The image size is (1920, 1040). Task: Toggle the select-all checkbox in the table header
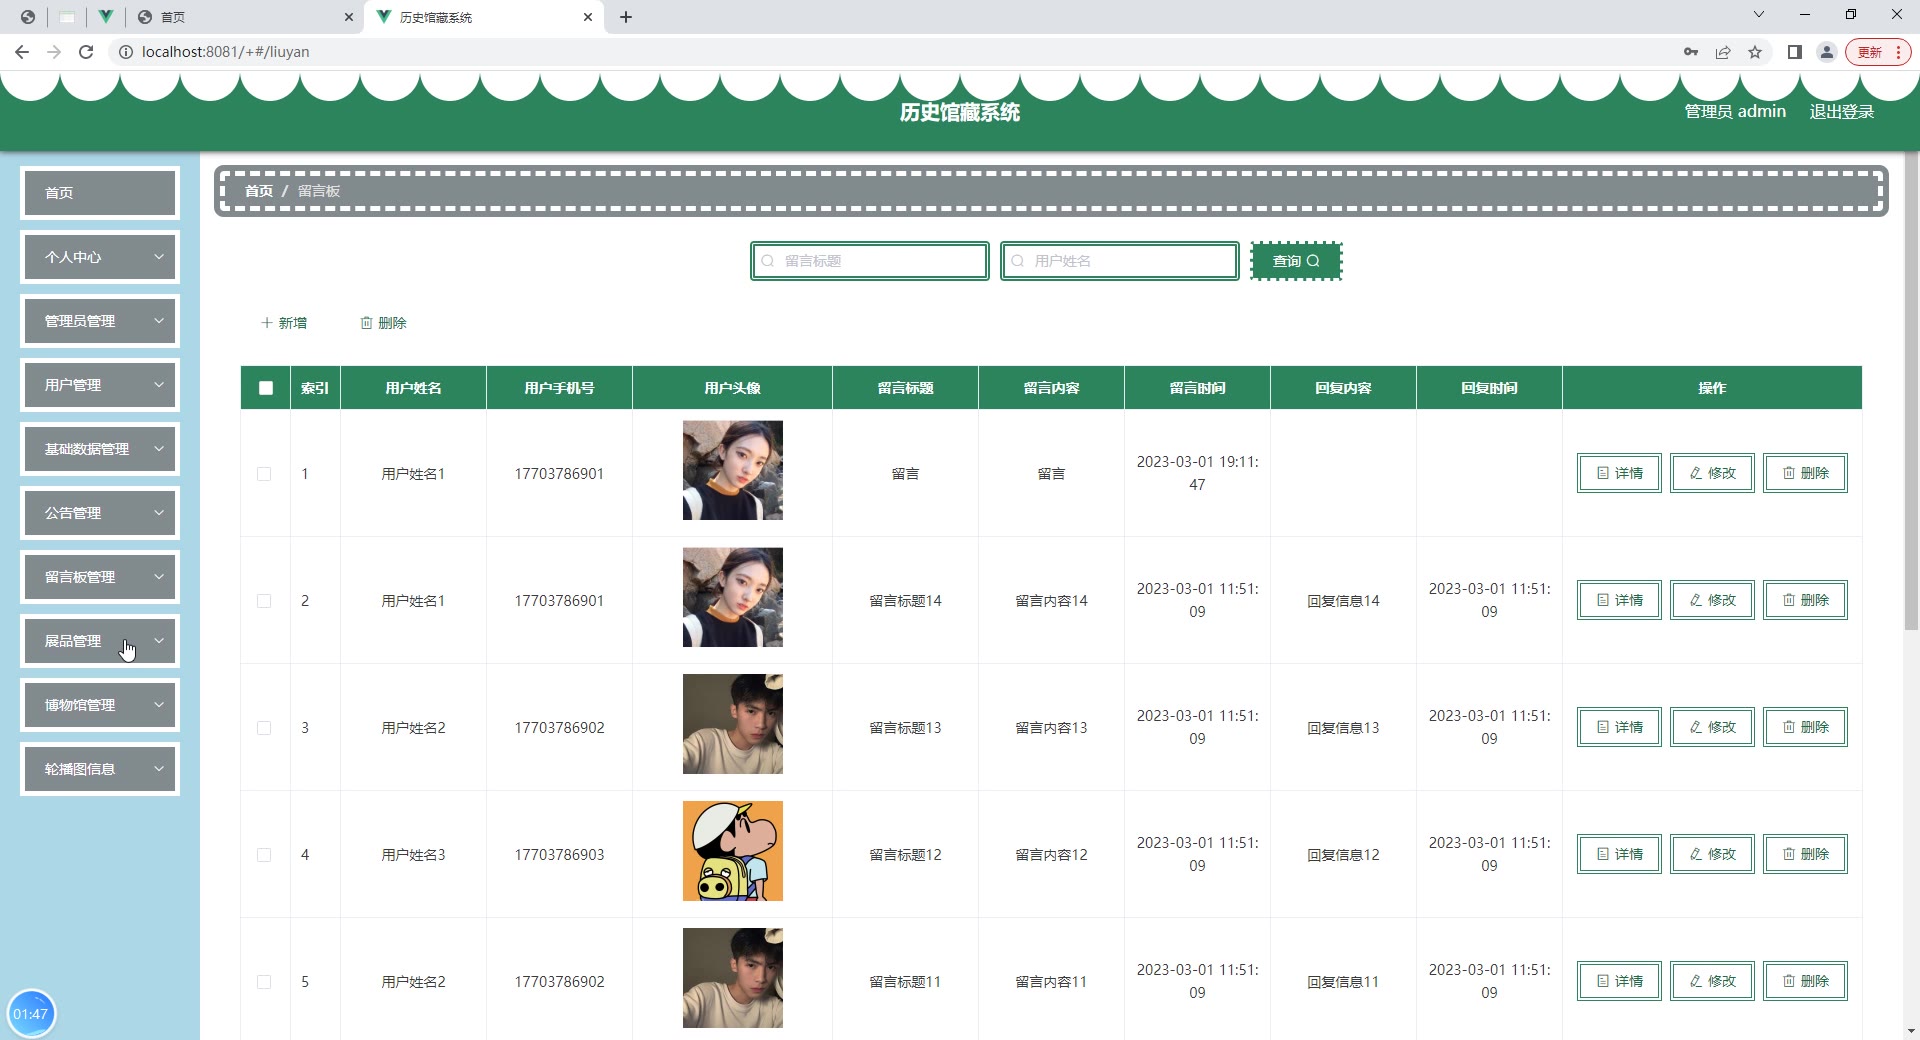point(266,388)
